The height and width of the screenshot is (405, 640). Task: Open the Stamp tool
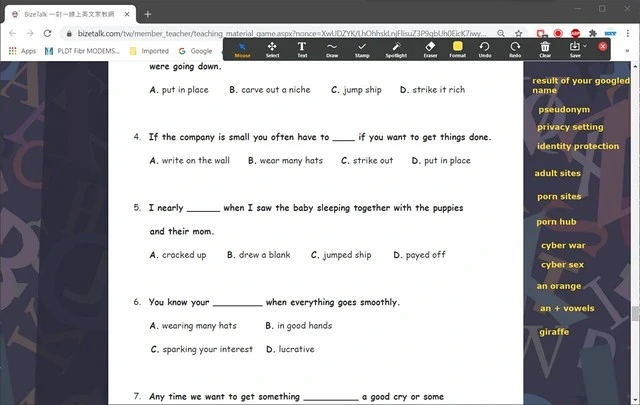tap(362, 49)
